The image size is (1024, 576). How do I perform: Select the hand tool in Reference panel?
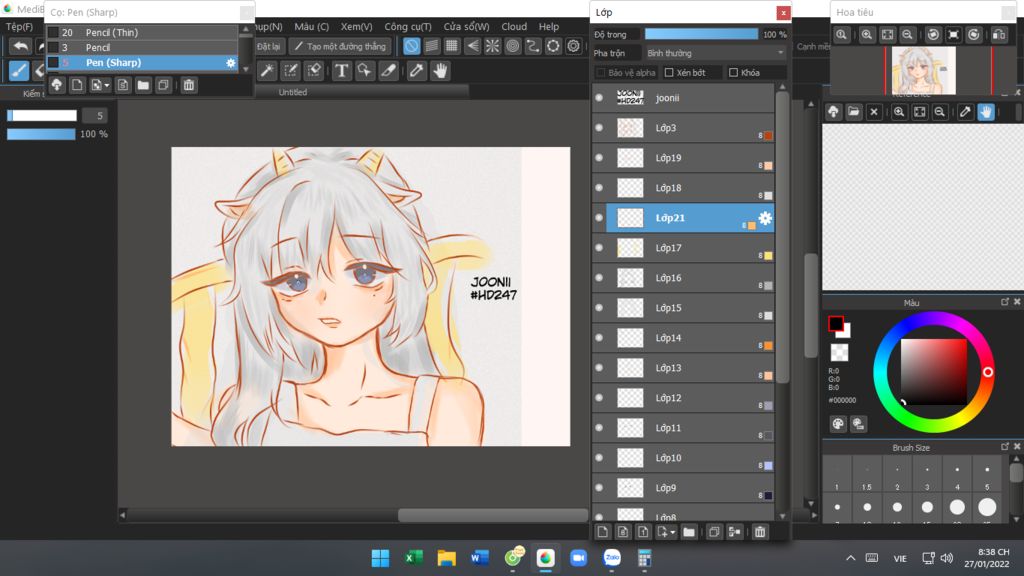tap(986, 112)
